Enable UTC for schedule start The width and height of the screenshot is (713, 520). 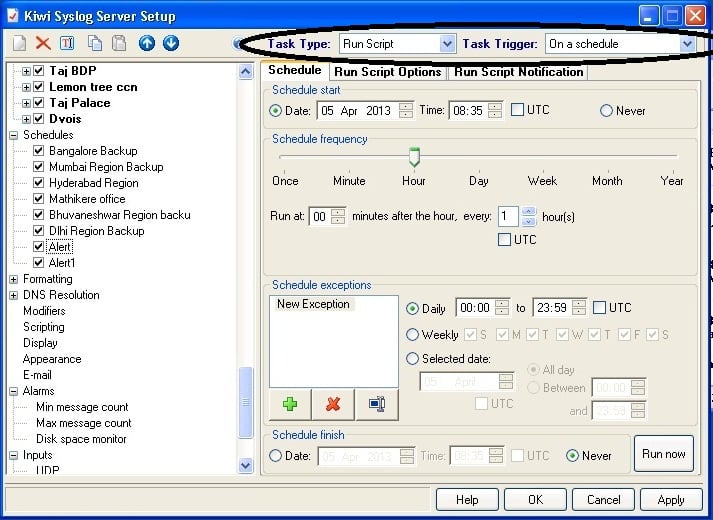click(517, 110)
